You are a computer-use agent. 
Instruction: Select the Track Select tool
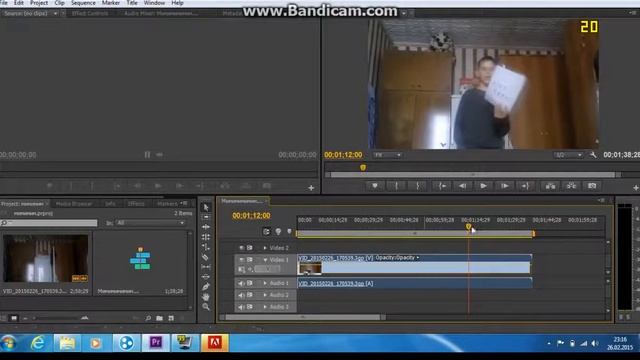(206, 217)
